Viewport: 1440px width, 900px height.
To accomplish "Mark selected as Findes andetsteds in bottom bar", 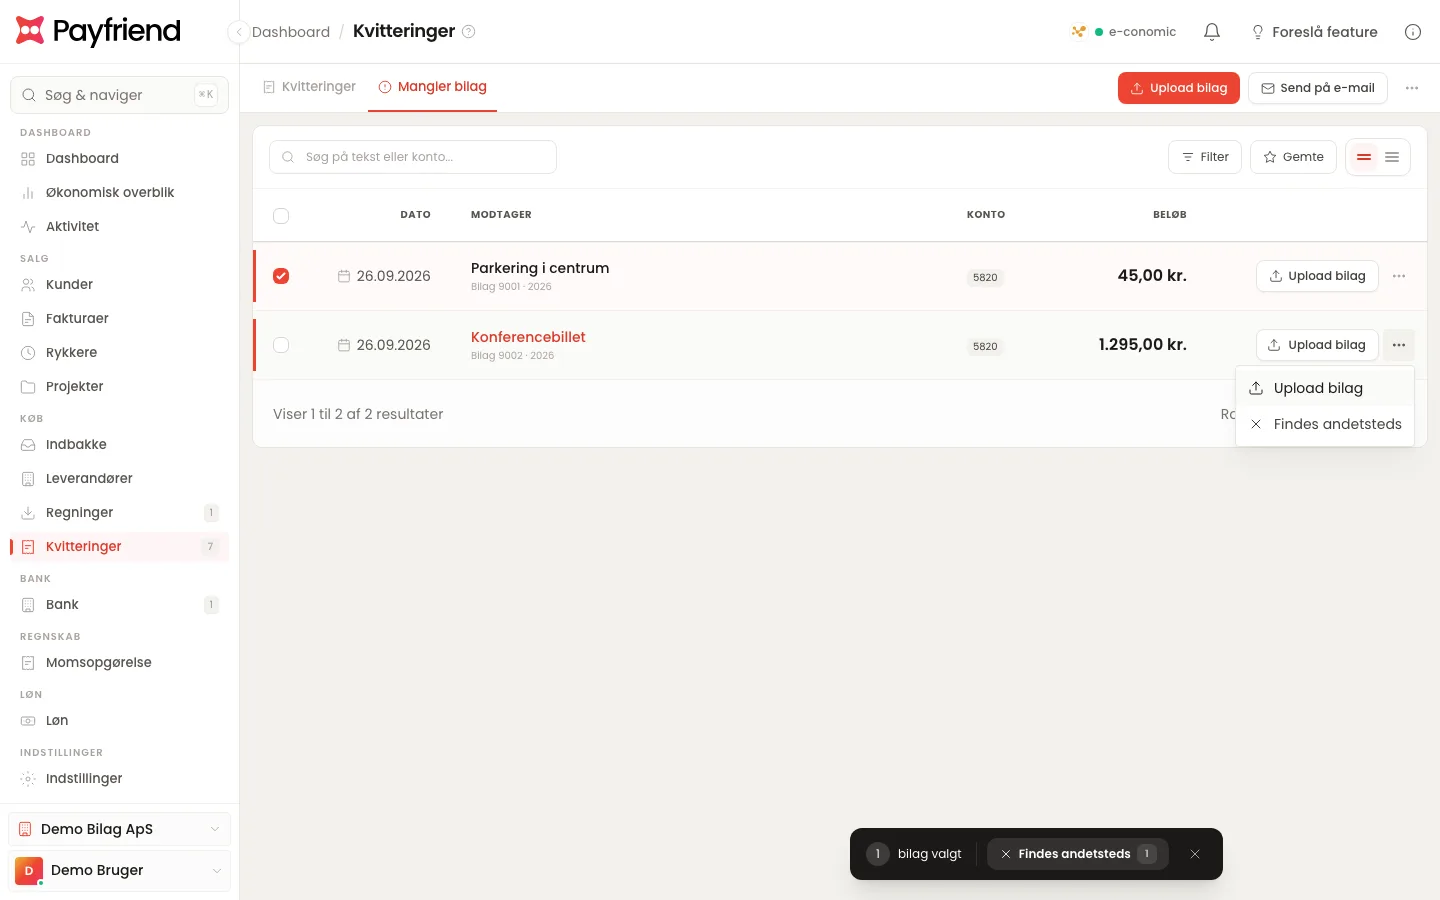I will tap(1078, 854).
